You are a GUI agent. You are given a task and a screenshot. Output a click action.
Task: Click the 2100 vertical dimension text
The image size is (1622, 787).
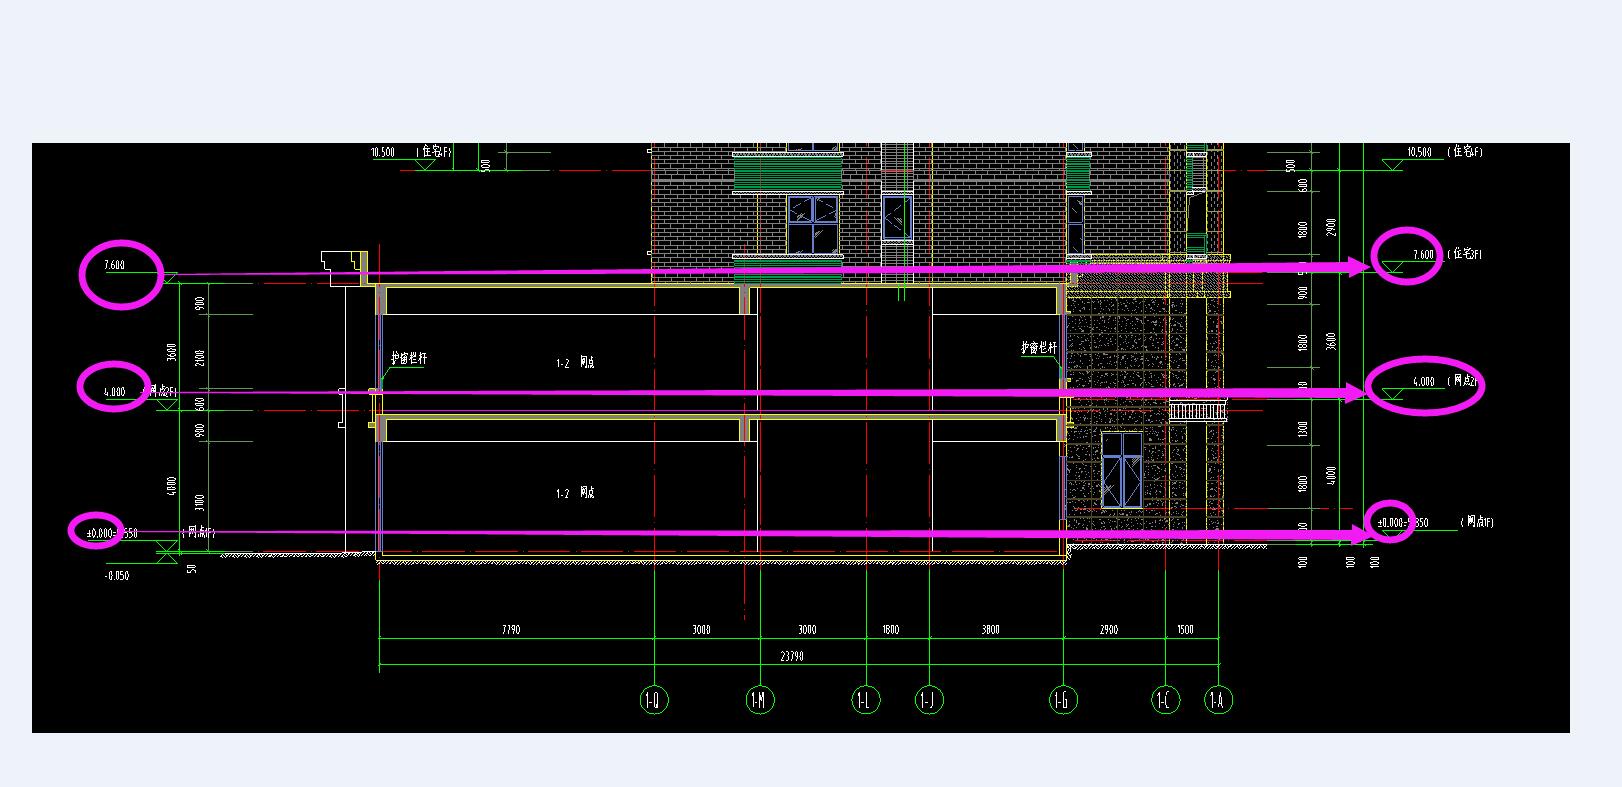click(x=200, y=357)
